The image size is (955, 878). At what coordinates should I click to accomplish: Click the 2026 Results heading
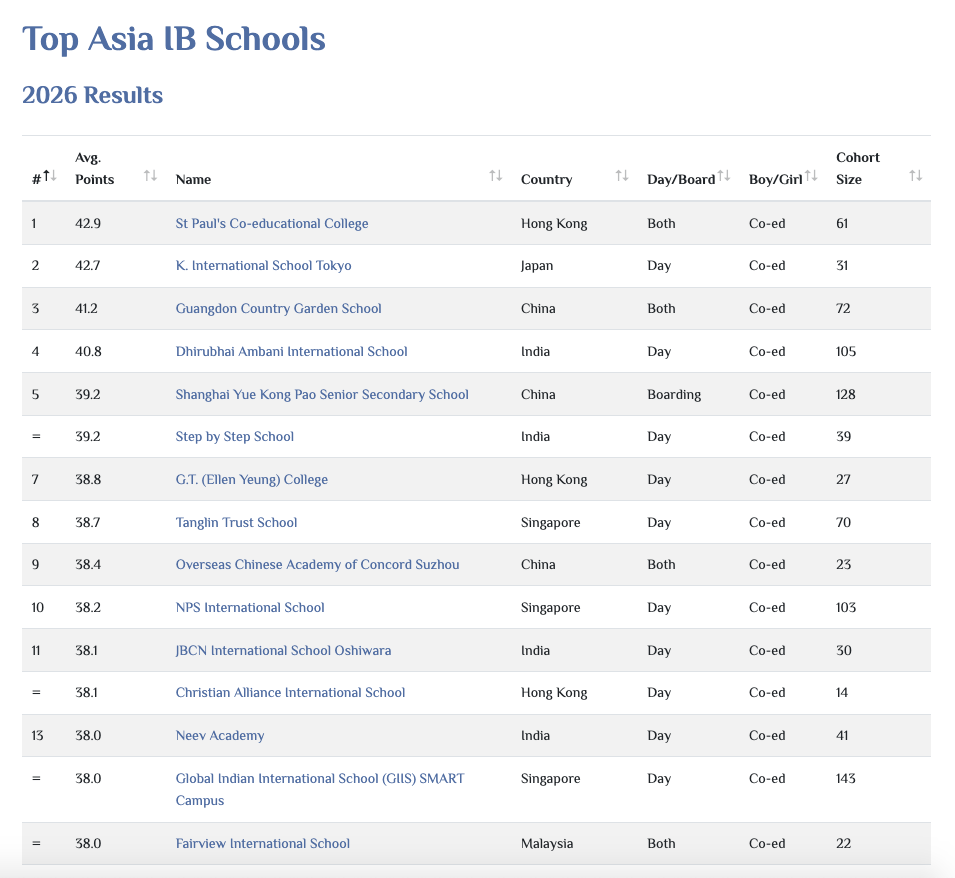coord(93,95)
